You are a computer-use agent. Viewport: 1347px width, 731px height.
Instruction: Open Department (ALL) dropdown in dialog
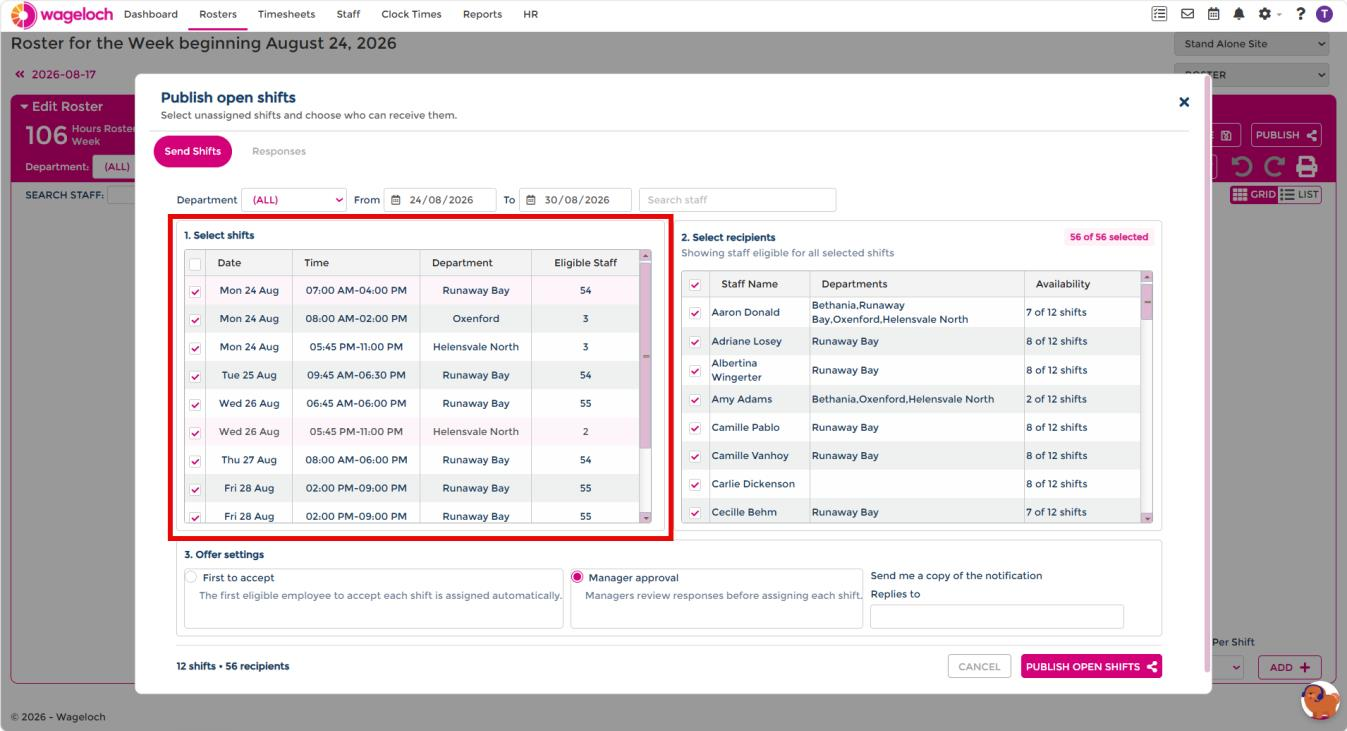(295, 200)
